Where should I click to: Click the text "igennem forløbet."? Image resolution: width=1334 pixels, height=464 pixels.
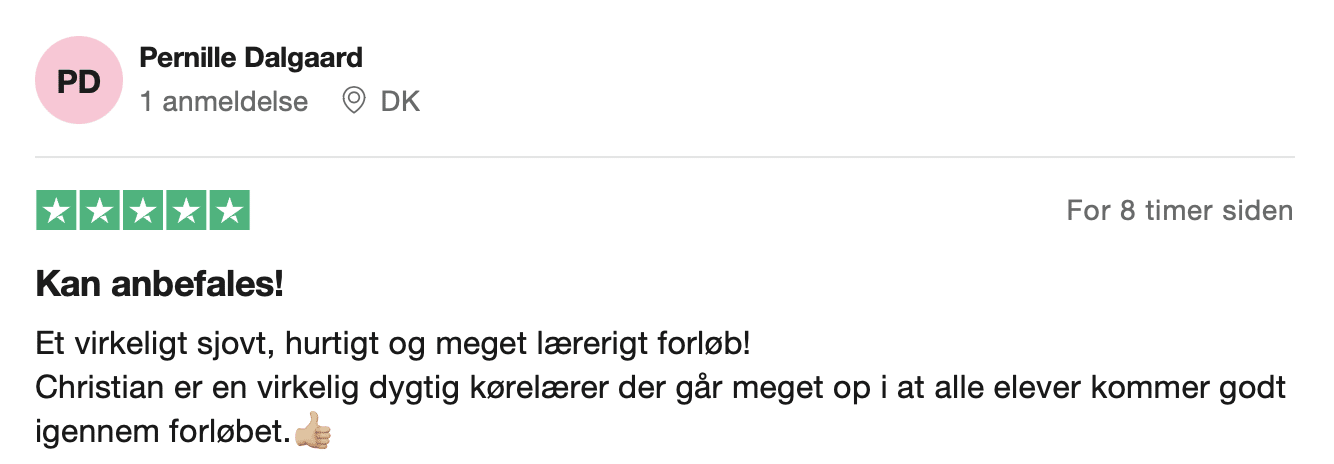pos(163,434)
